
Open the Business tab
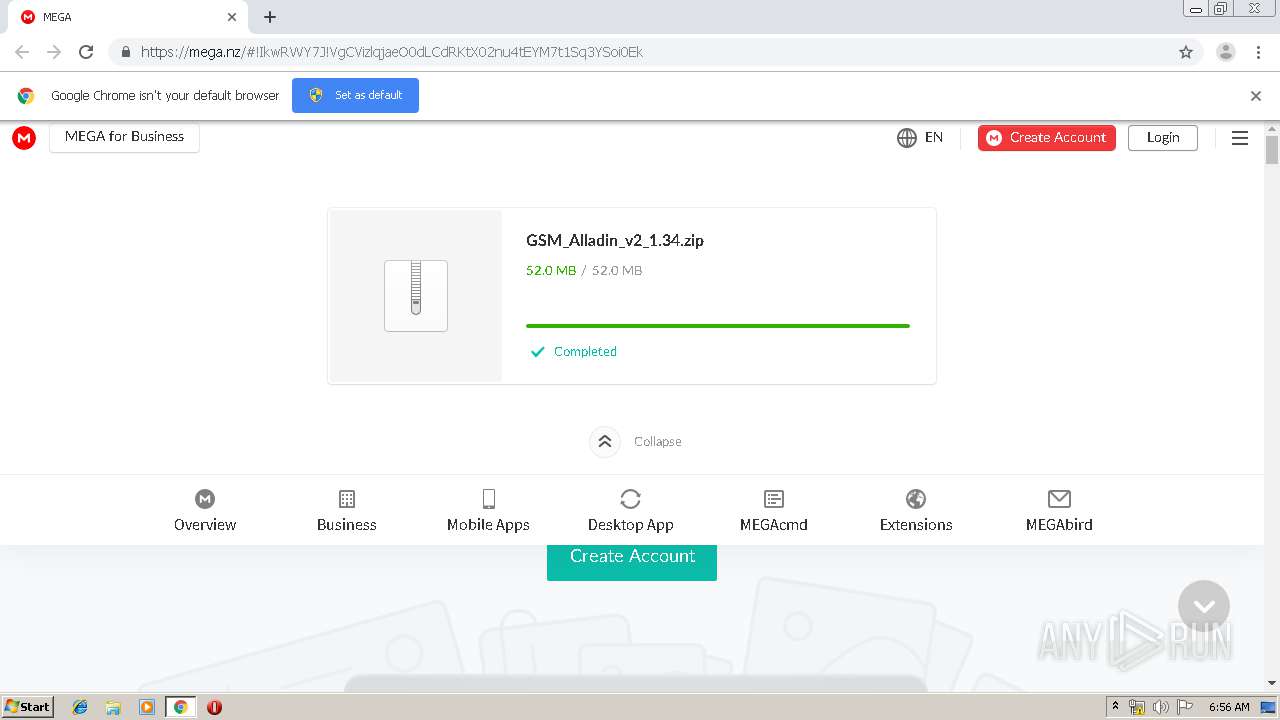pyautogui.click(x=347, y=511)
